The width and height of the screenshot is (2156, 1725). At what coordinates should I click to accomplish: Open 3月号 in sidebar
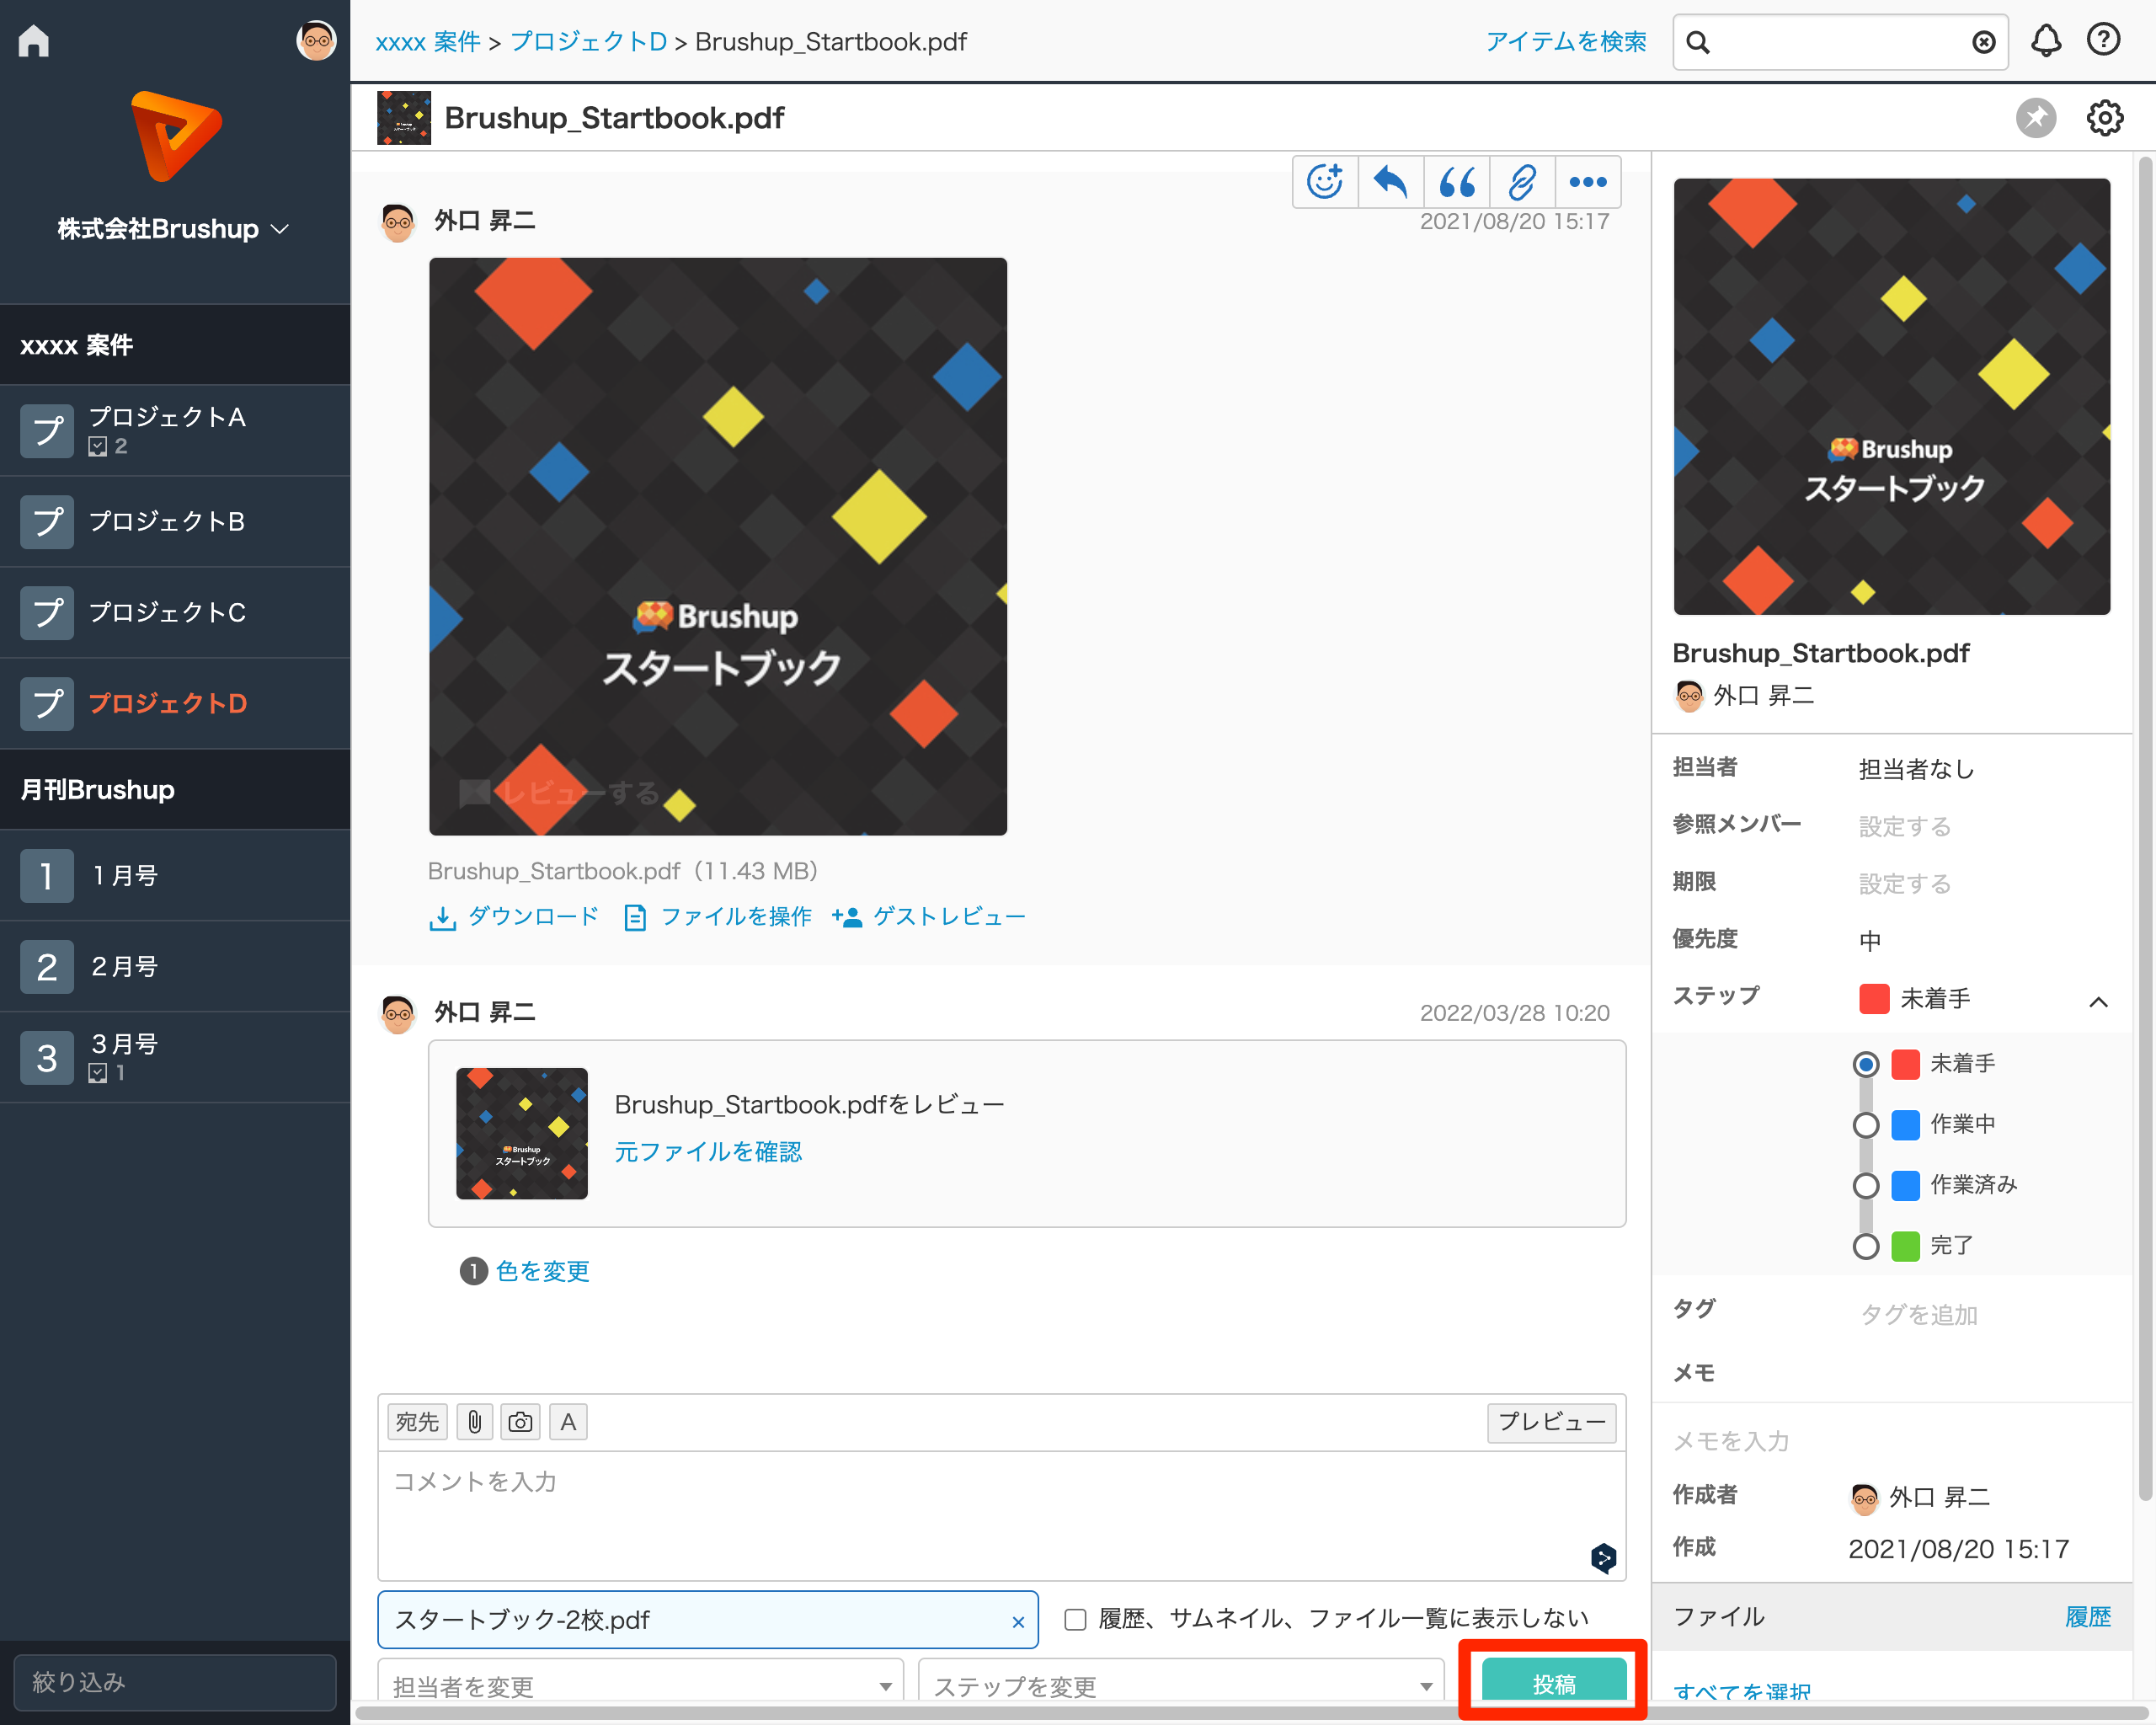pos(175,1057)
